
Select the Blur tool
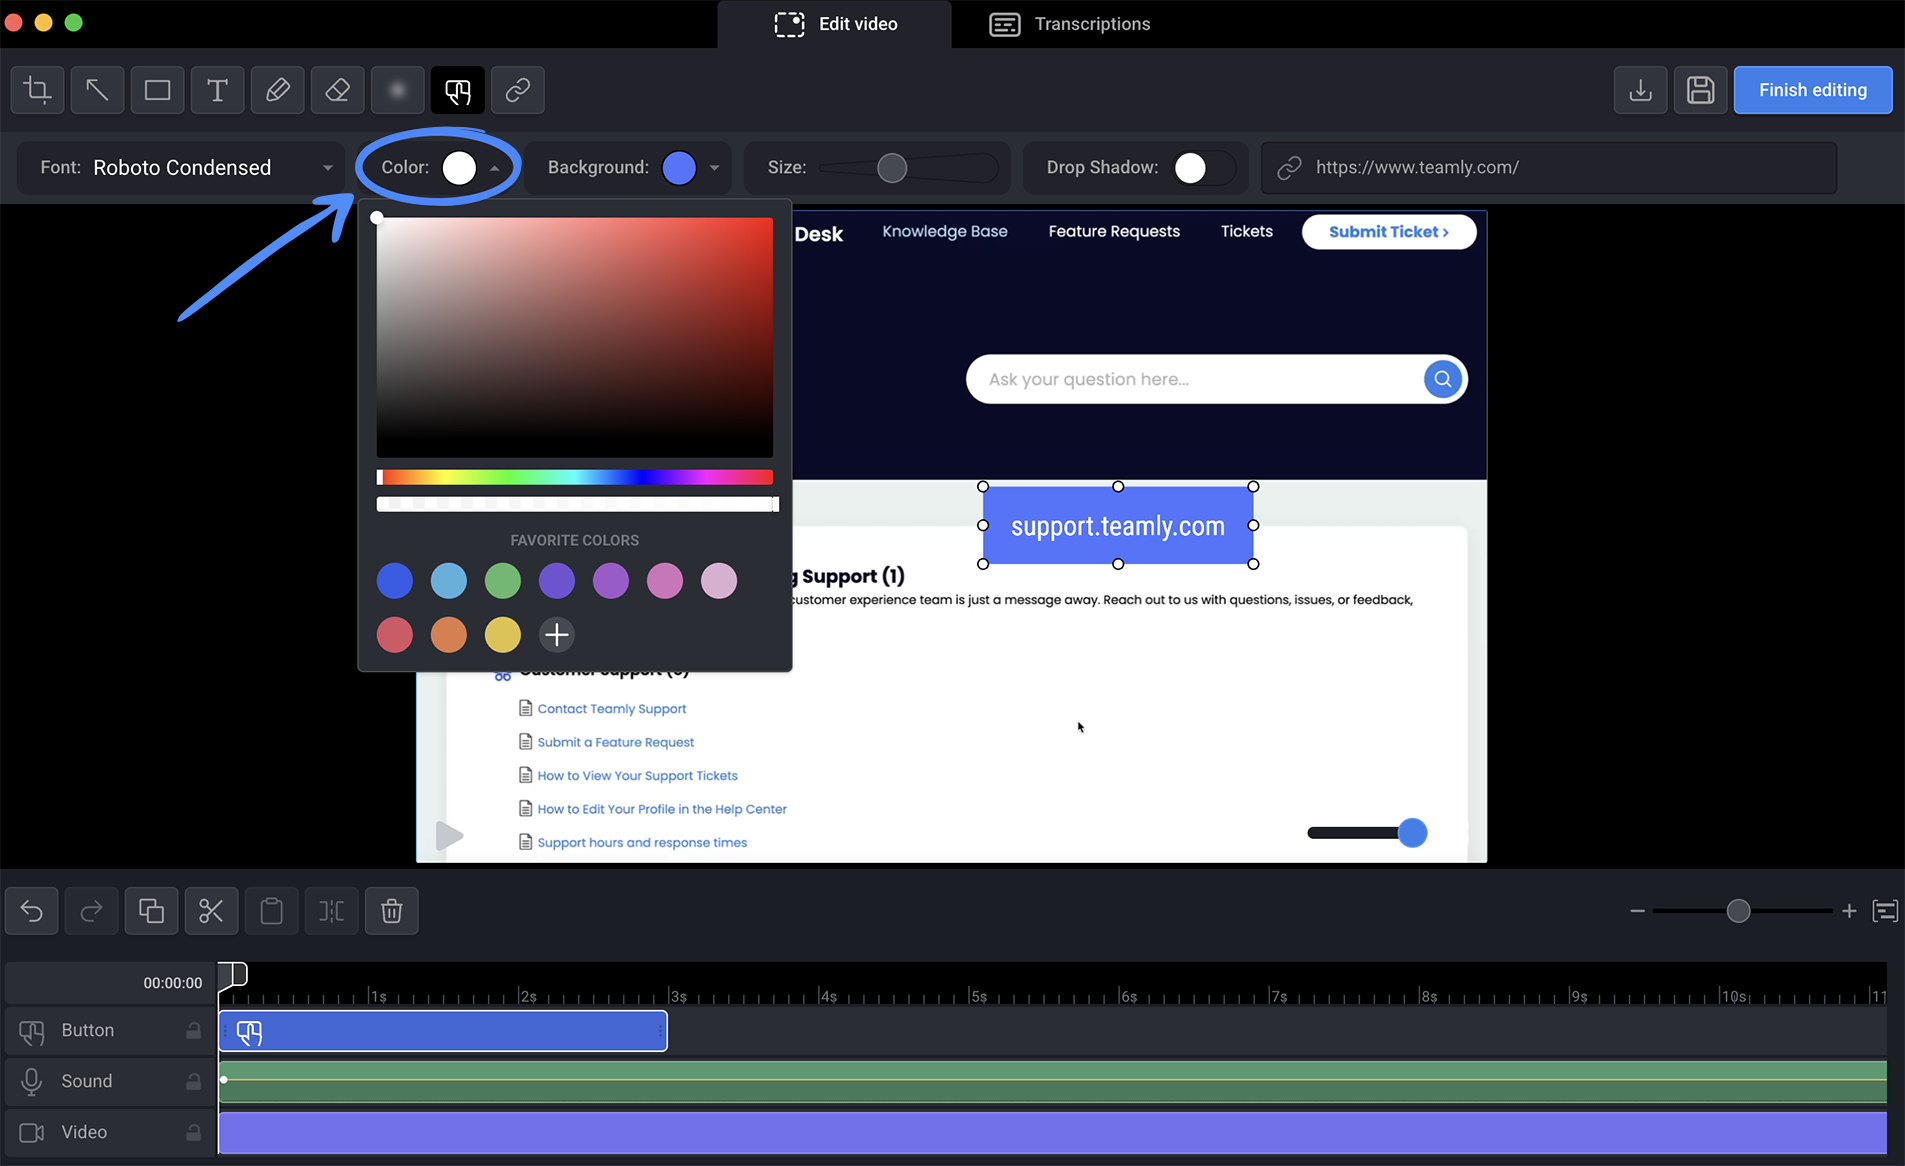coord(397,90)
